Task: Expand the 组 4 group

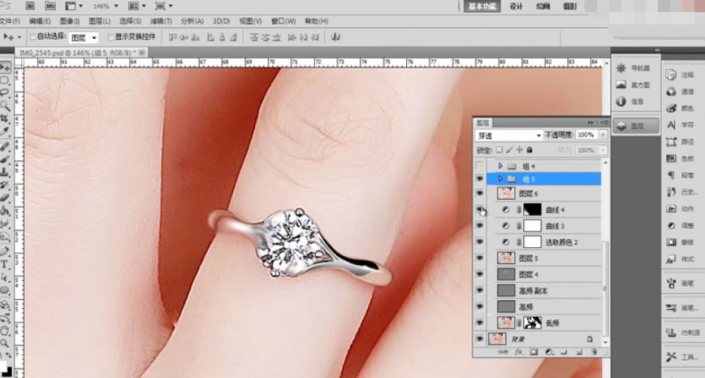Action: point(500,166)
